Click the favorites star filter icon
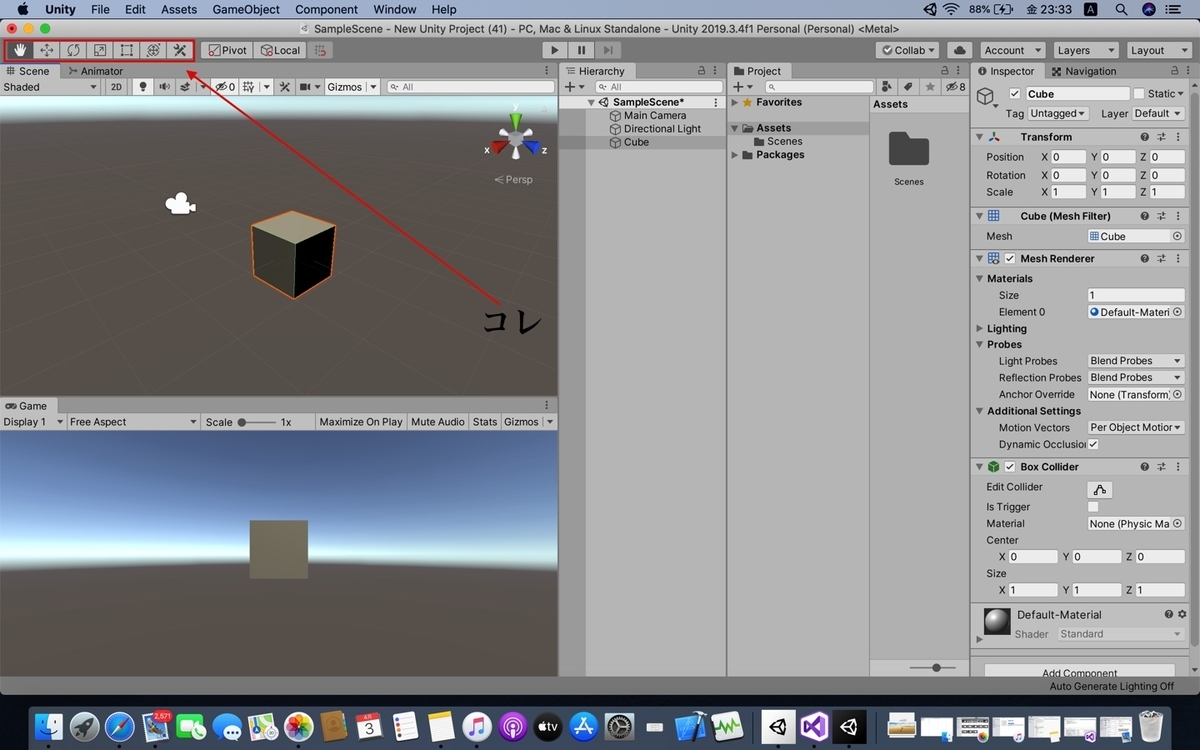Viewport: 1200px width, 750px height. coord(930,87)
